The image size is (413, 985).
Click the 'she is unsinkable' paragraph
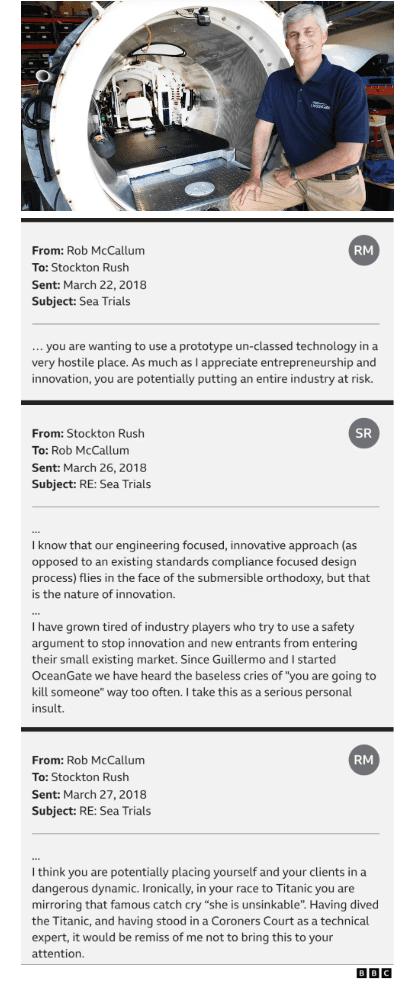tap(200, 913)
